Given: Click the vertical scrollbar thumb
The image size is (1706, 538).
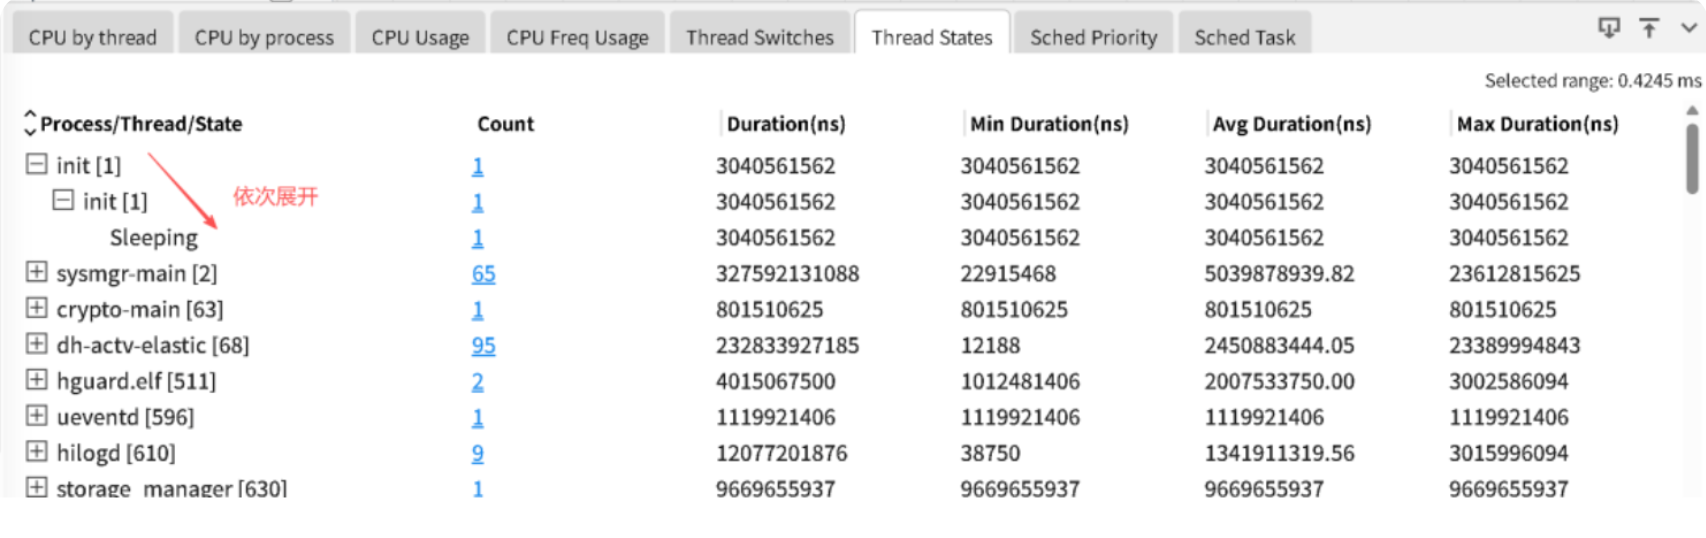Looking at the screenshot, I should click(1692, 158).
